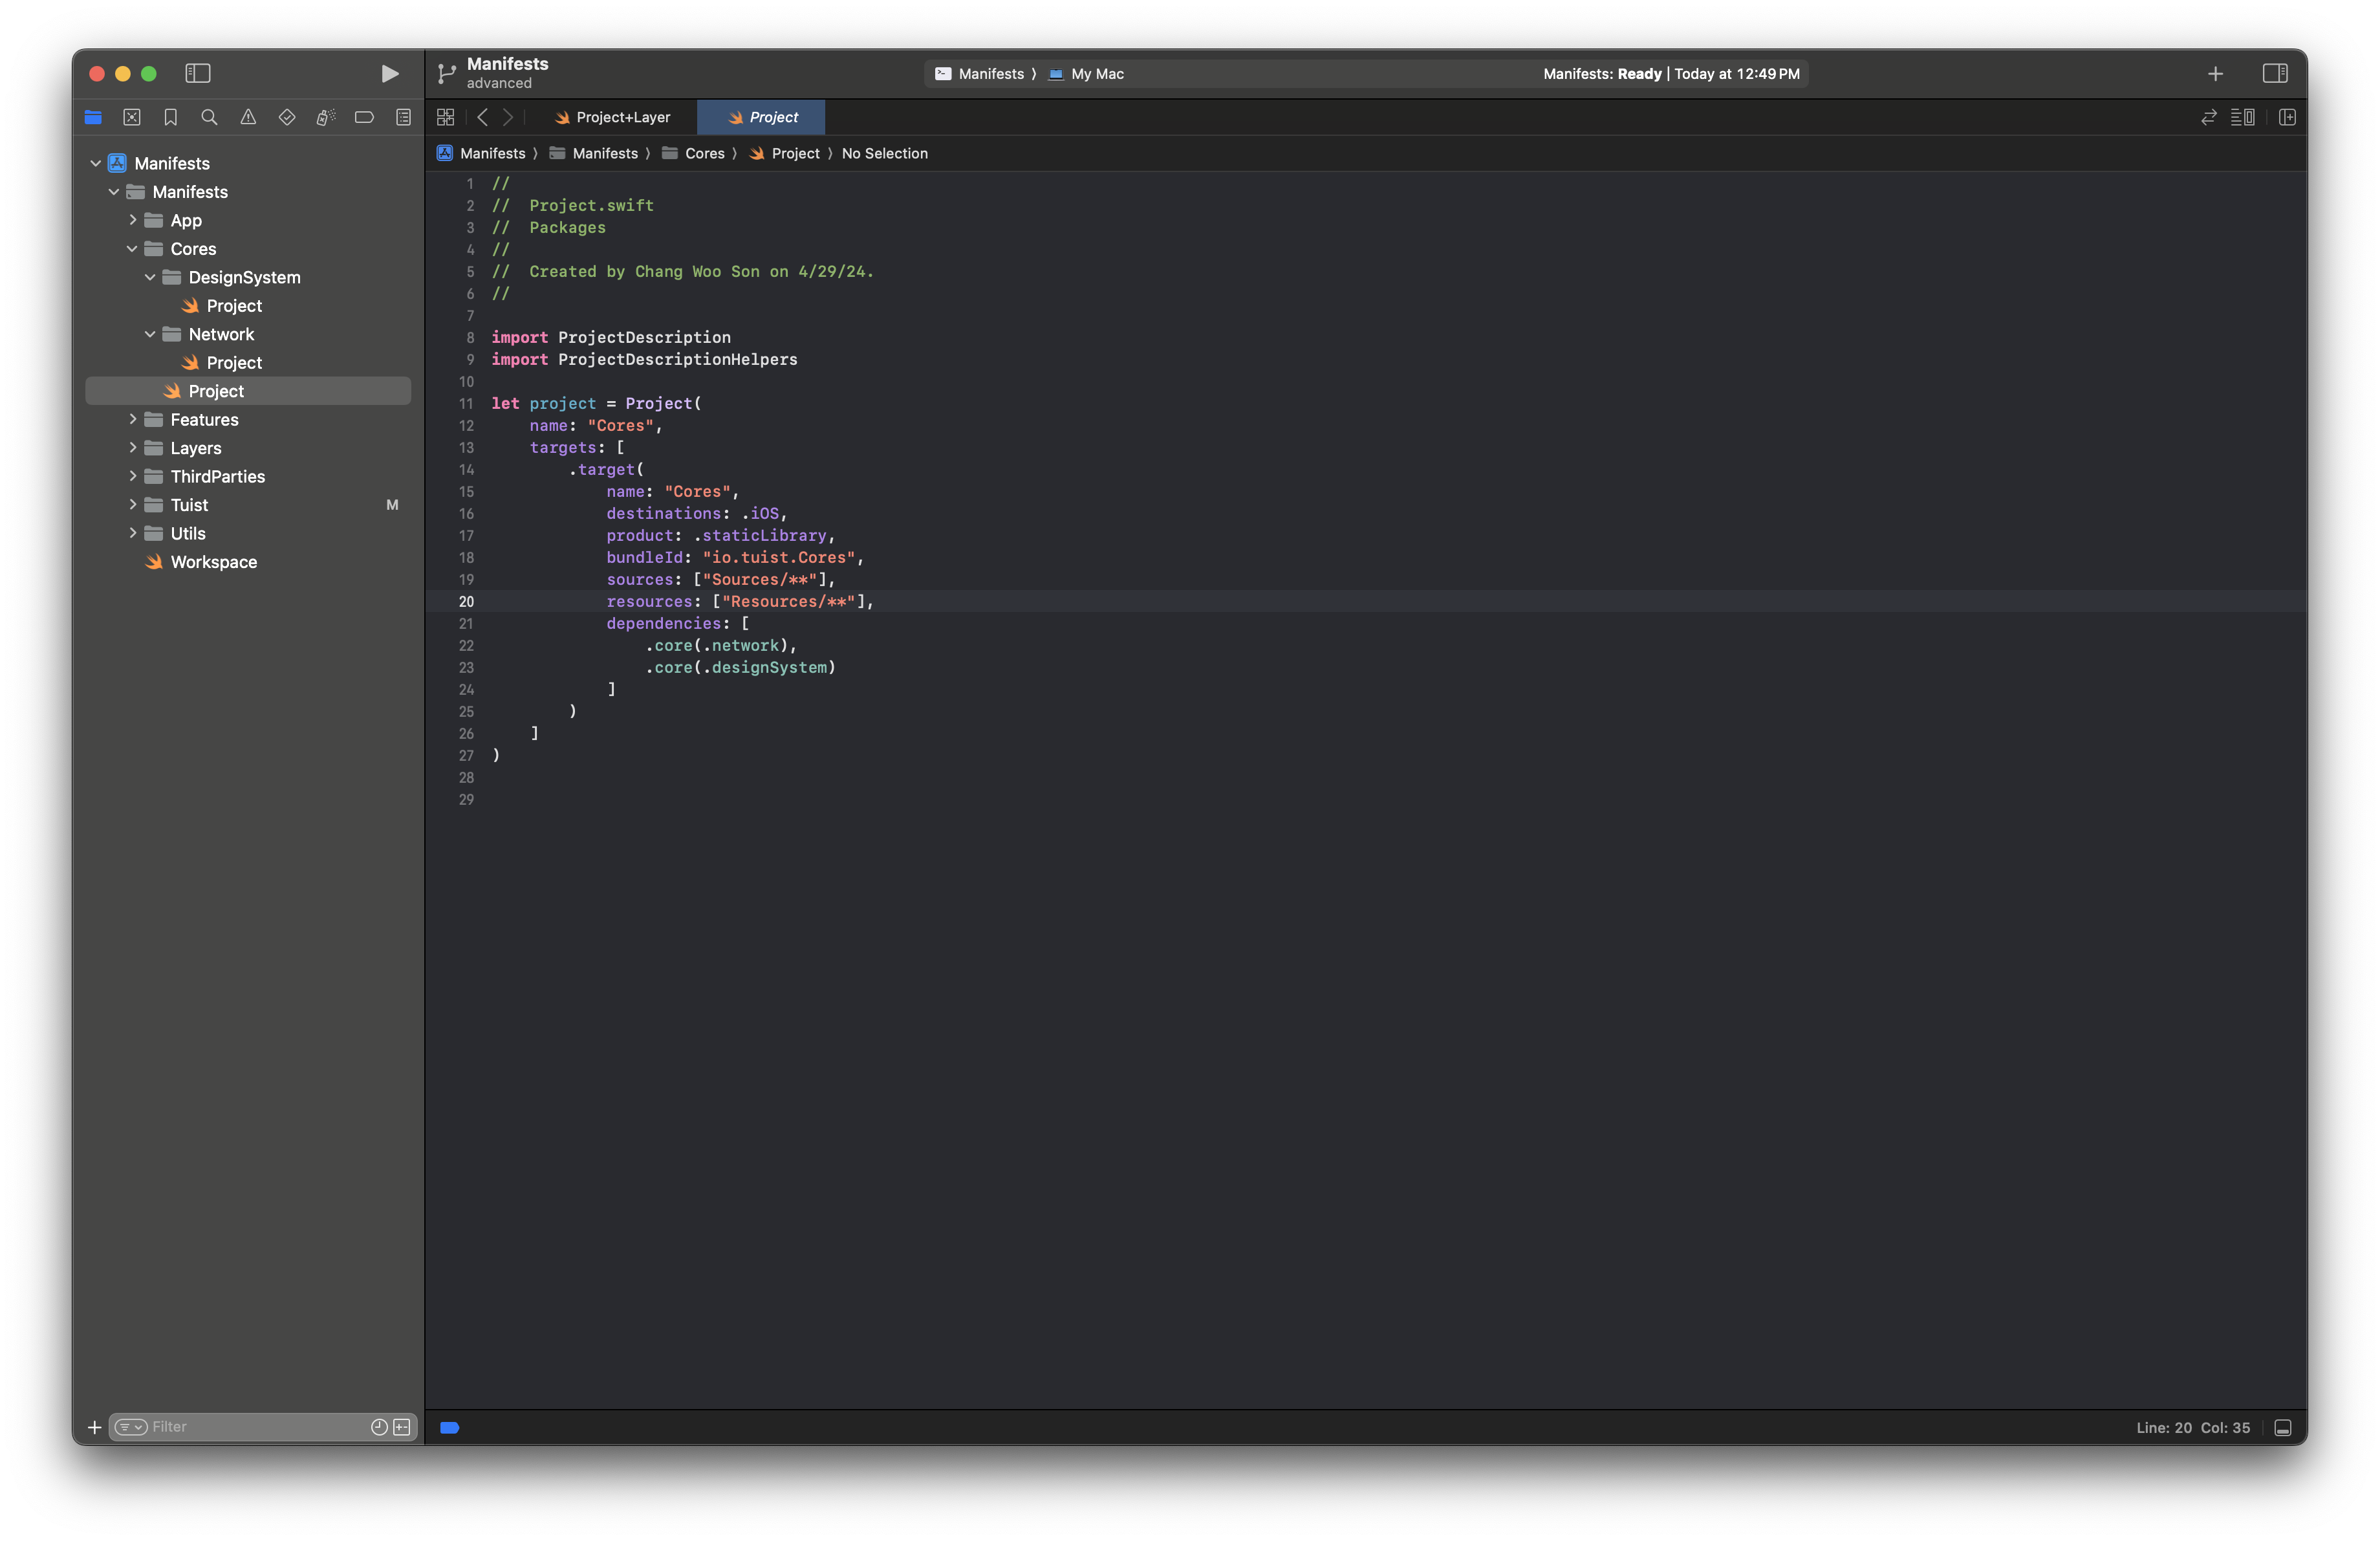The height and width of the screenshot is (1541, 2380).
Task: Open the Issue navigator warning icon
Action: 248,117
